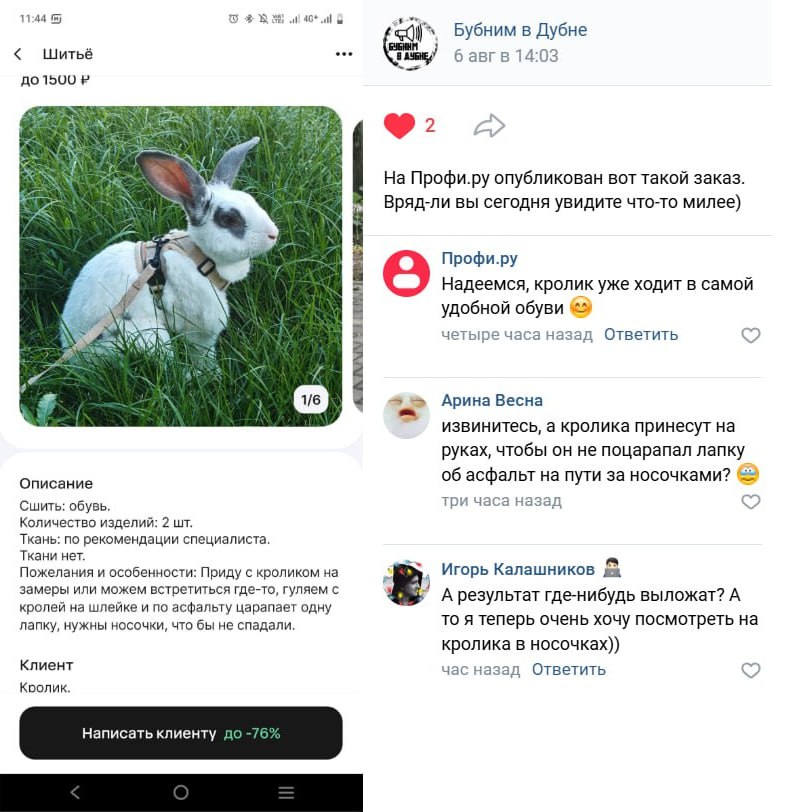Image resolution: width=787 pixels, height=812 pixels.
Task: Like the Профи.ру comment
Action: point(751,335)
